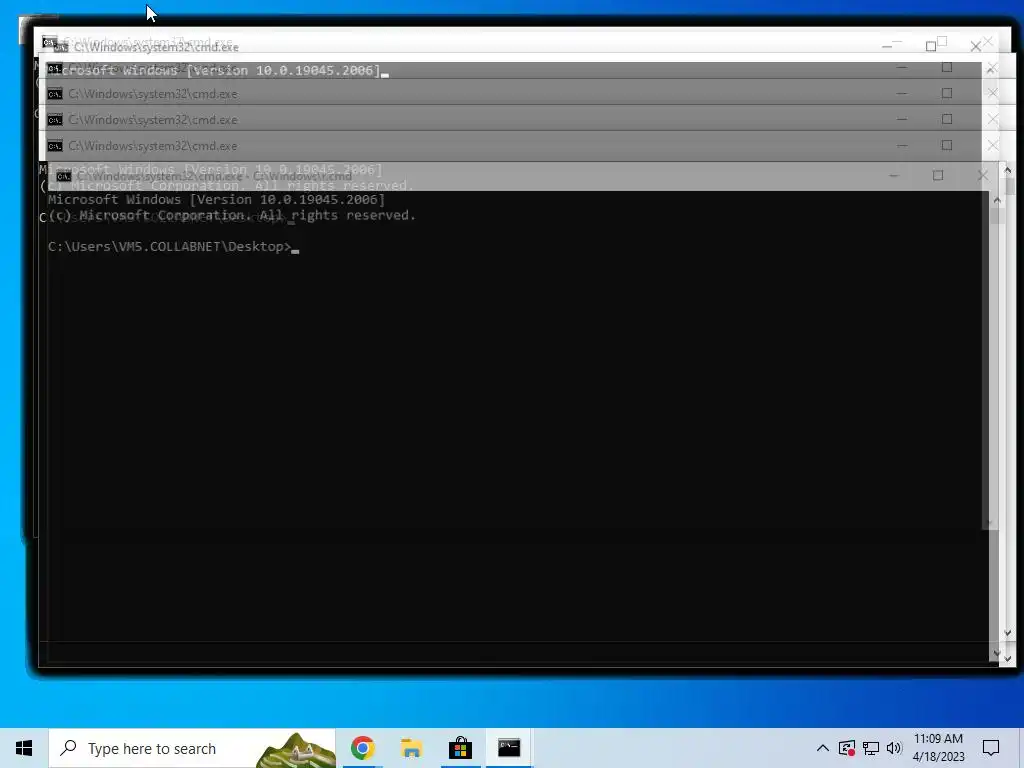Maximize the cmd.exe - r.cmd window
The width and height of the screenshot is (1024, 768).
point(938,176)
